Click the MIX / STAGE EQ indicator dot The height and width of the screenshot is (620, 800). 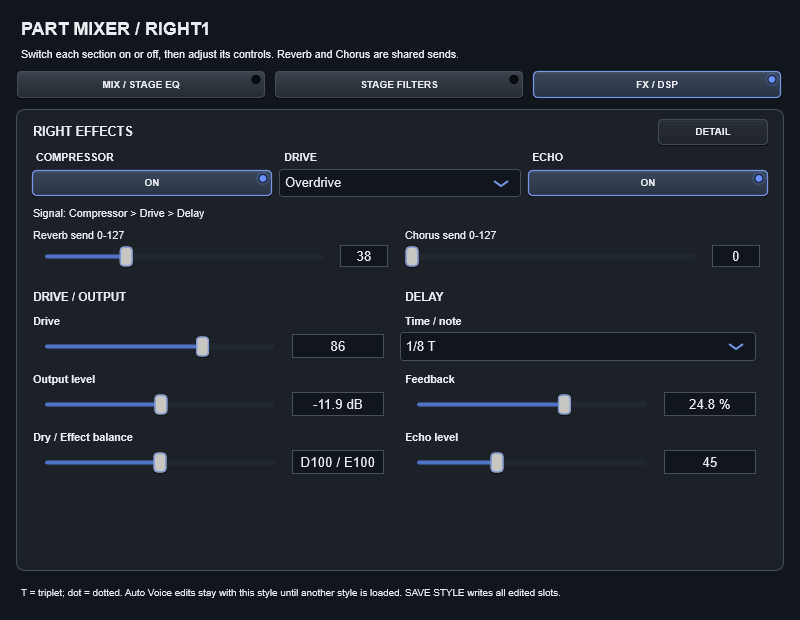(x=256, y=79)
